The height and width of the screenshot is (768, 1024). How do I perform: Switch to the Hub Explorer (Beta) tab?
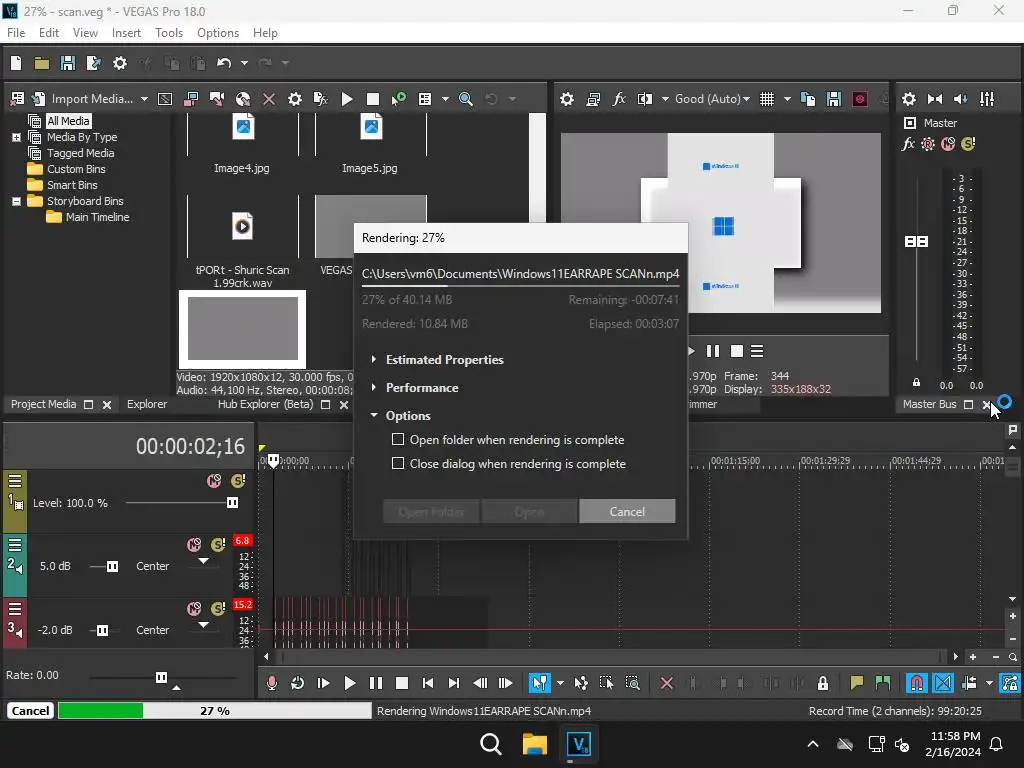coord(265,404)
